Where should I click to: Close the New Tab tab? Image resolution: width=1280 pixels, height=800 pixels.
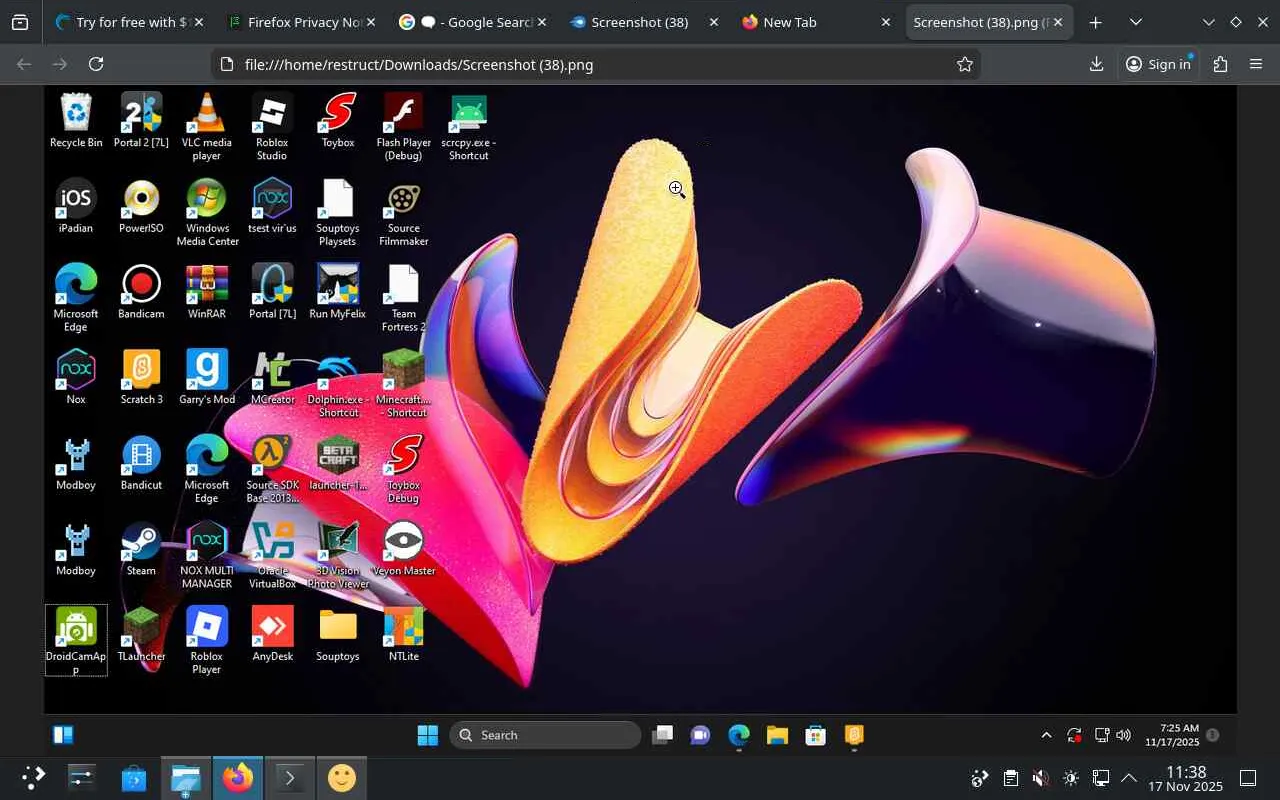coord(885,22)
